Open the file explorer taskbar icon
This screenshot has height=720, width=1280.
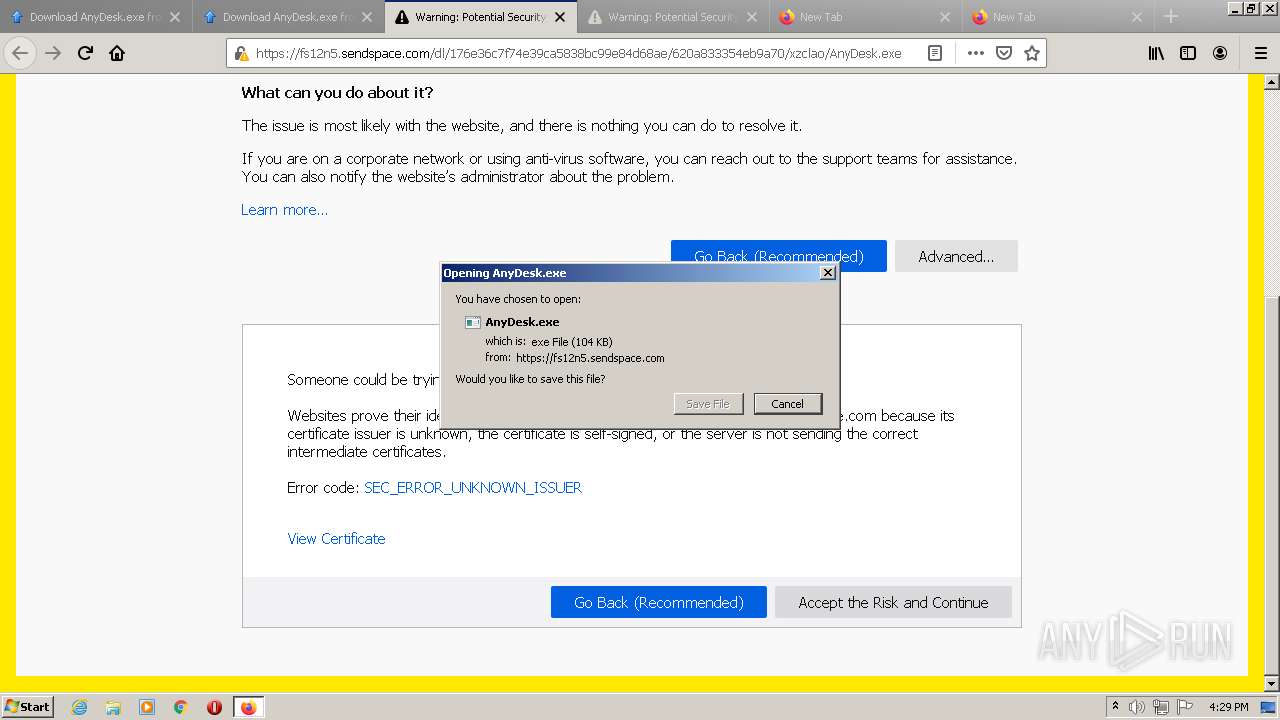tap(113, 707)
